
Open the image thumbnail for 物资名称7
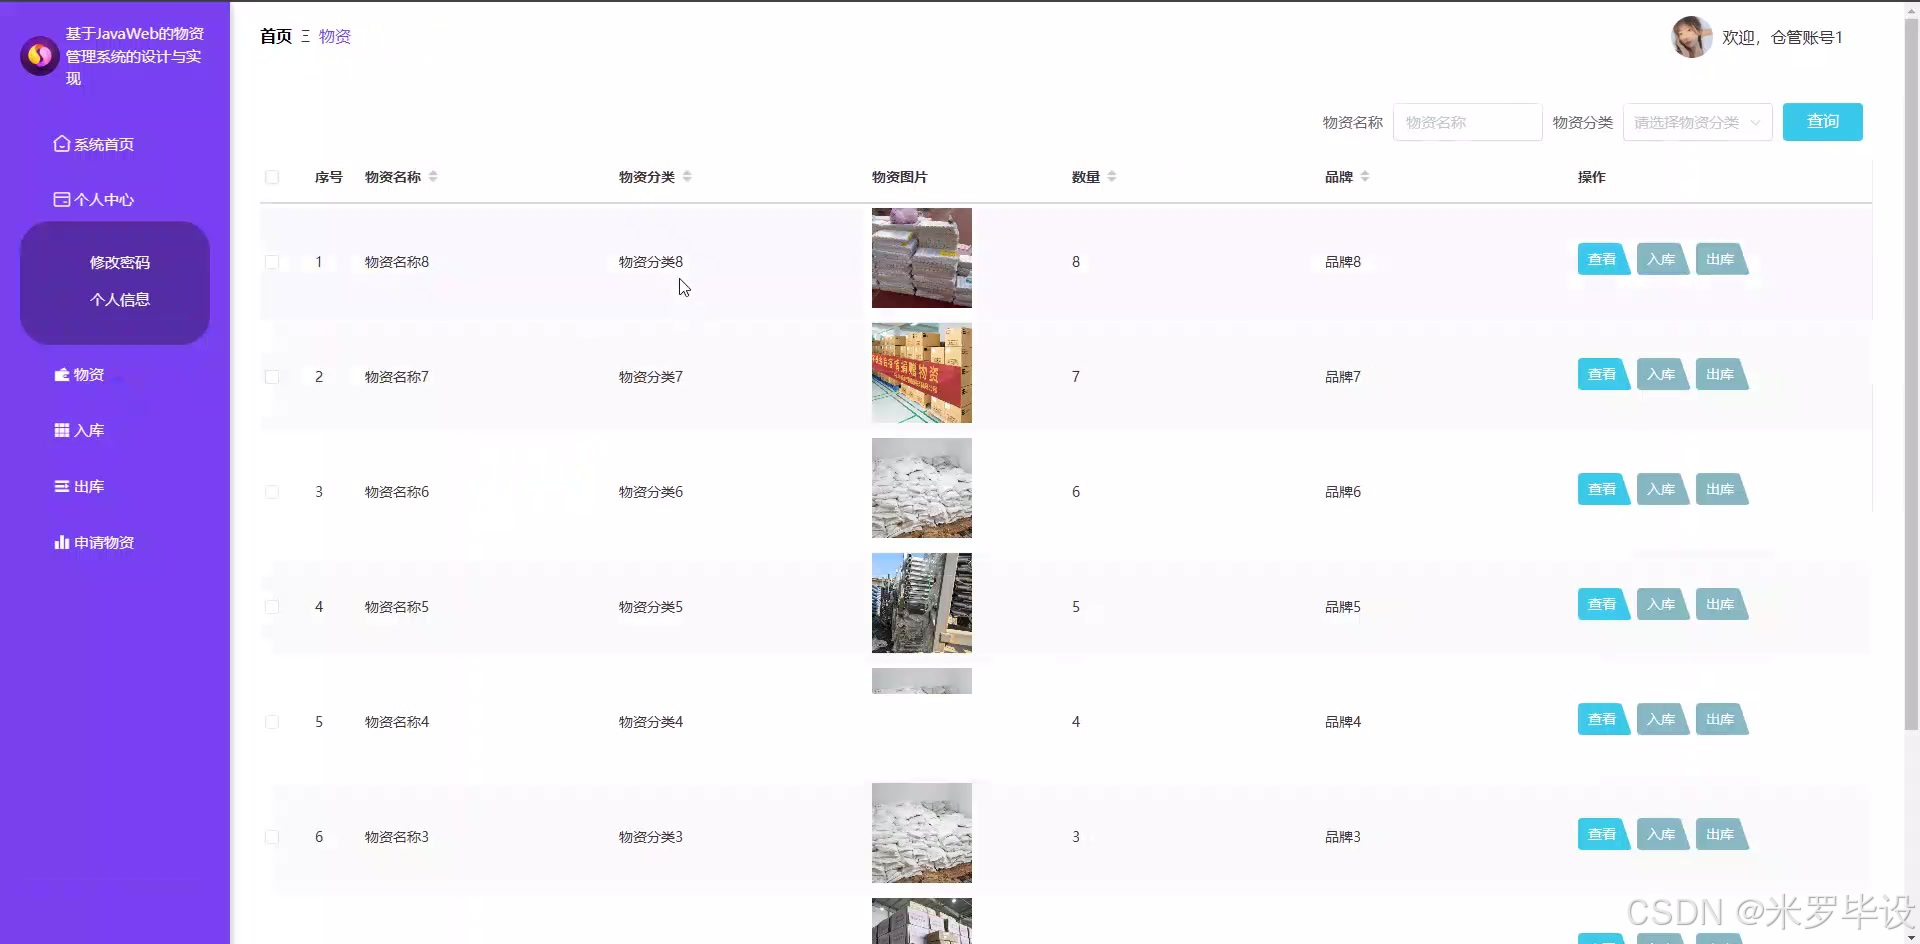coord(922,373)
